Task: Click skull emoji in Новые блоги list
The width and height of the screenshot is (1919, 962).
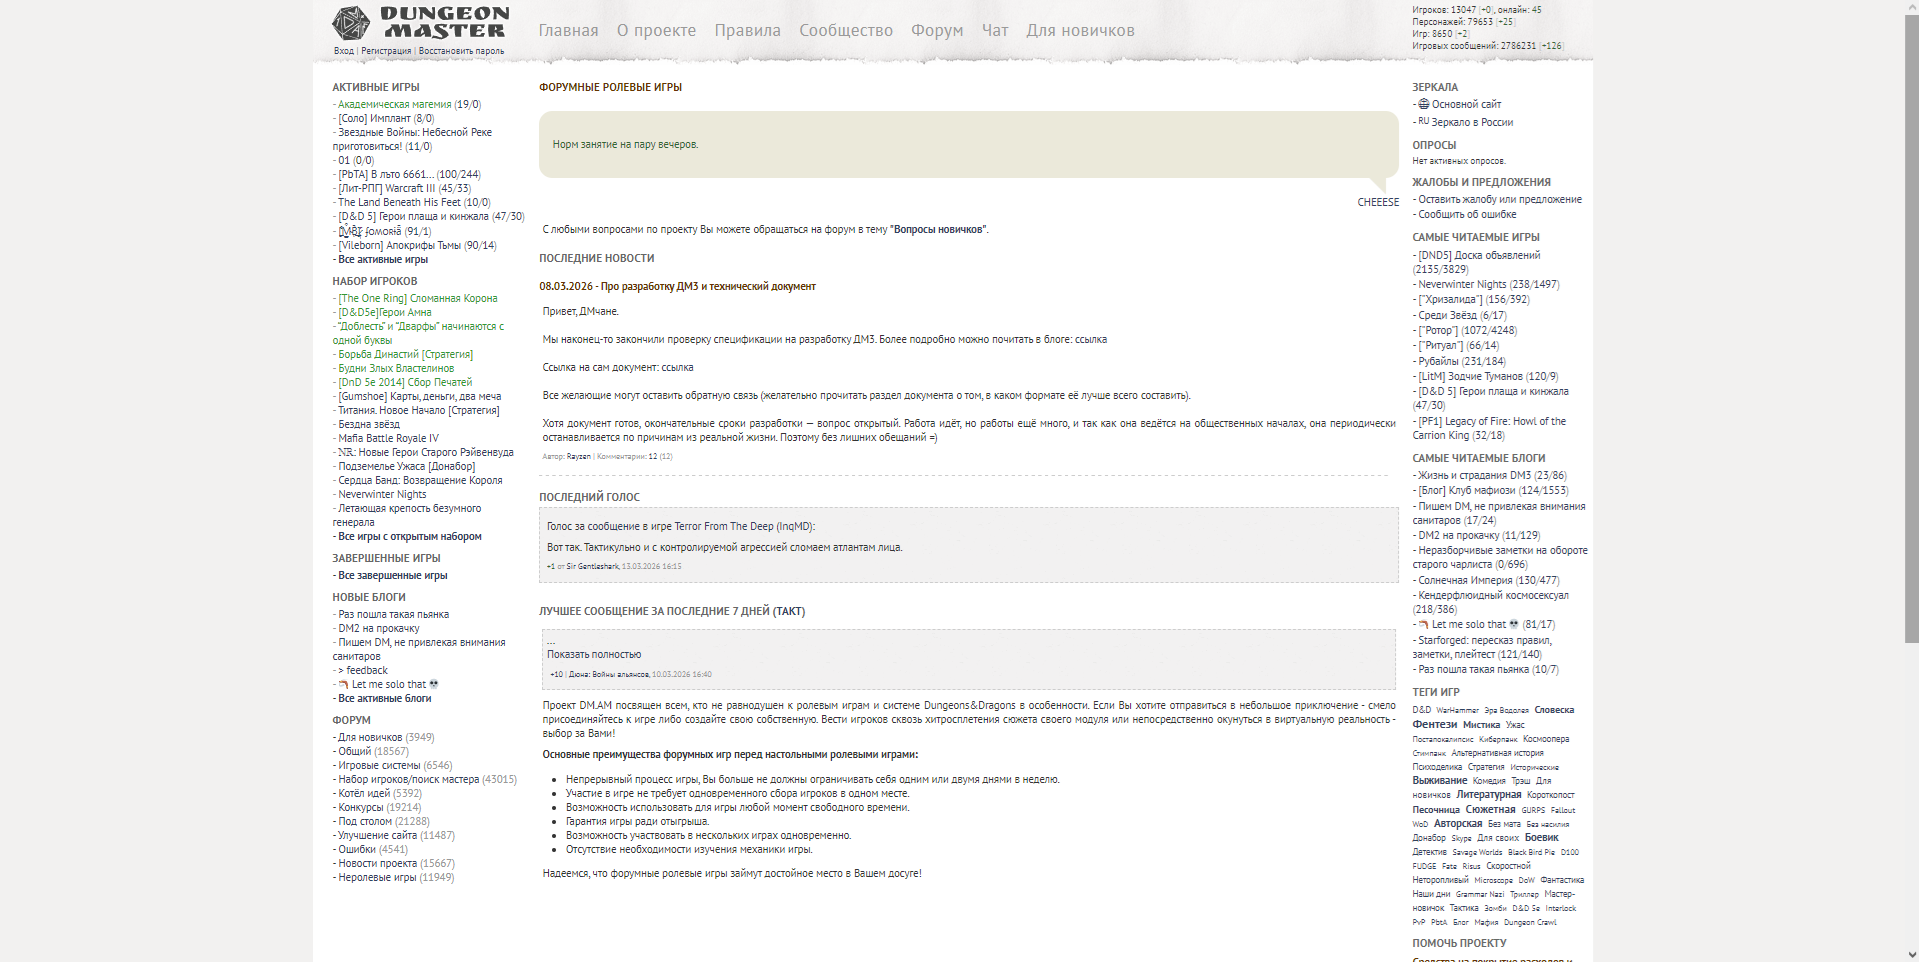Action: point(434,685)
